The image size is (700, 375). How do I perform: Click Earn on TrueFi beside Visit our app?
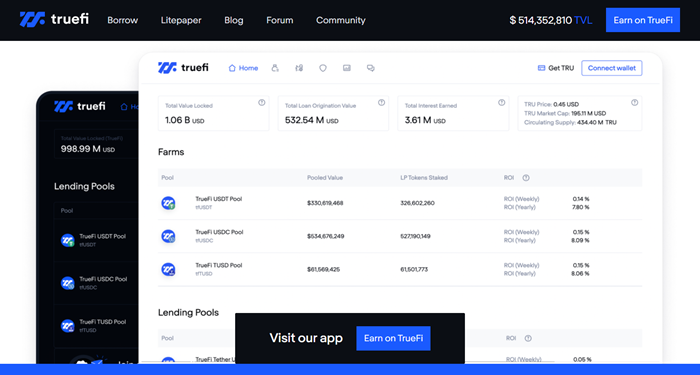tap(393, 338)
